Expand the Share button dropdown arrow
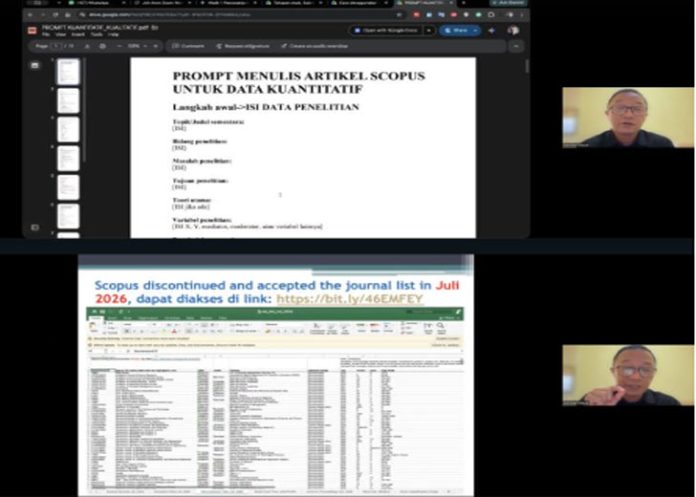This screenshot has width=696, height=497. [x=476, y=30]
